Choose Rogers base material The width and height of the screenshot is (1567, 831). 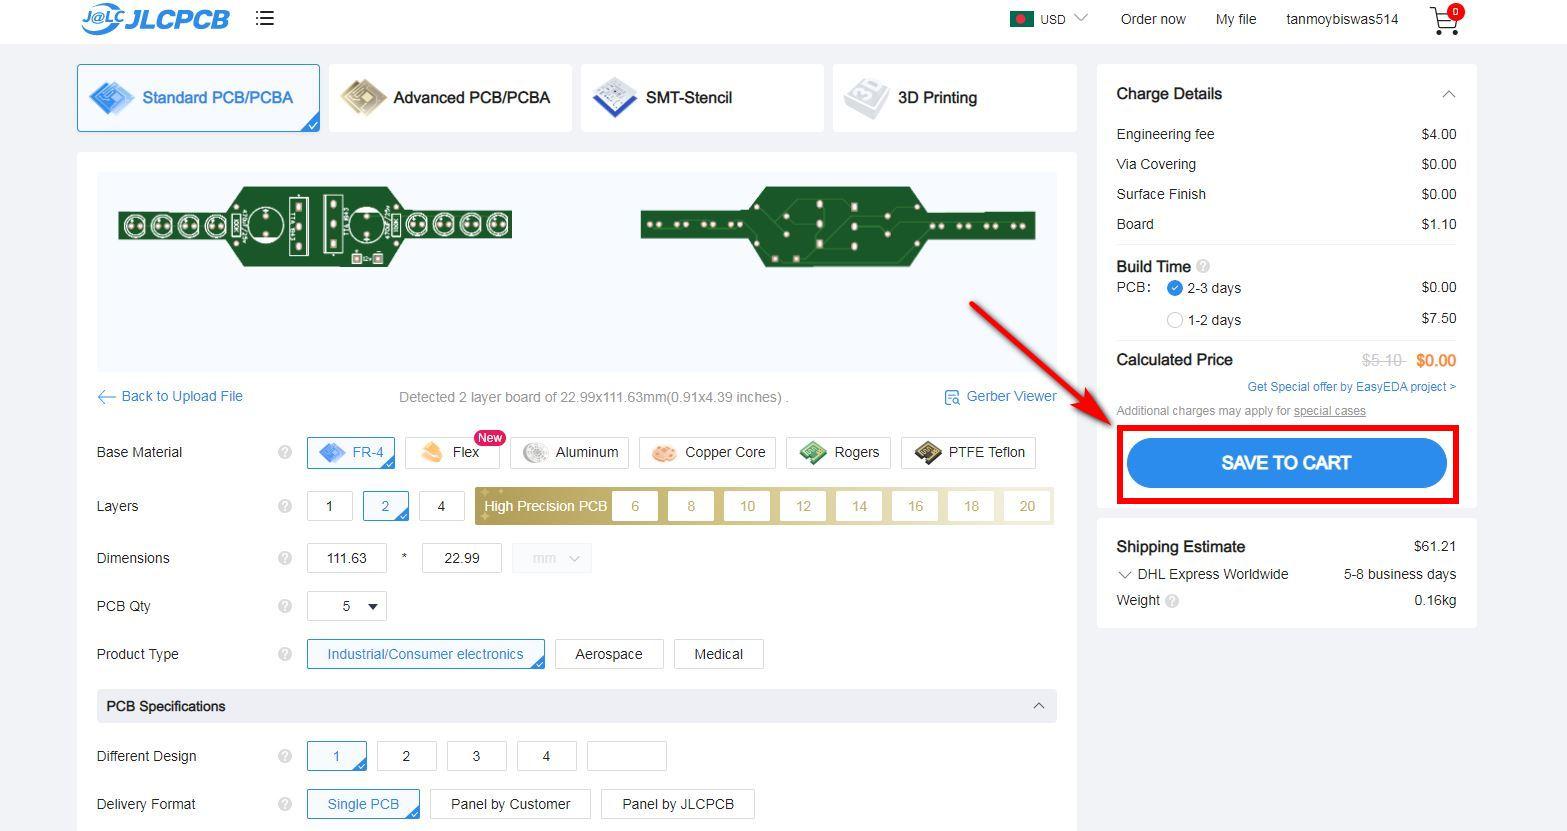click(x=839, y=453)
